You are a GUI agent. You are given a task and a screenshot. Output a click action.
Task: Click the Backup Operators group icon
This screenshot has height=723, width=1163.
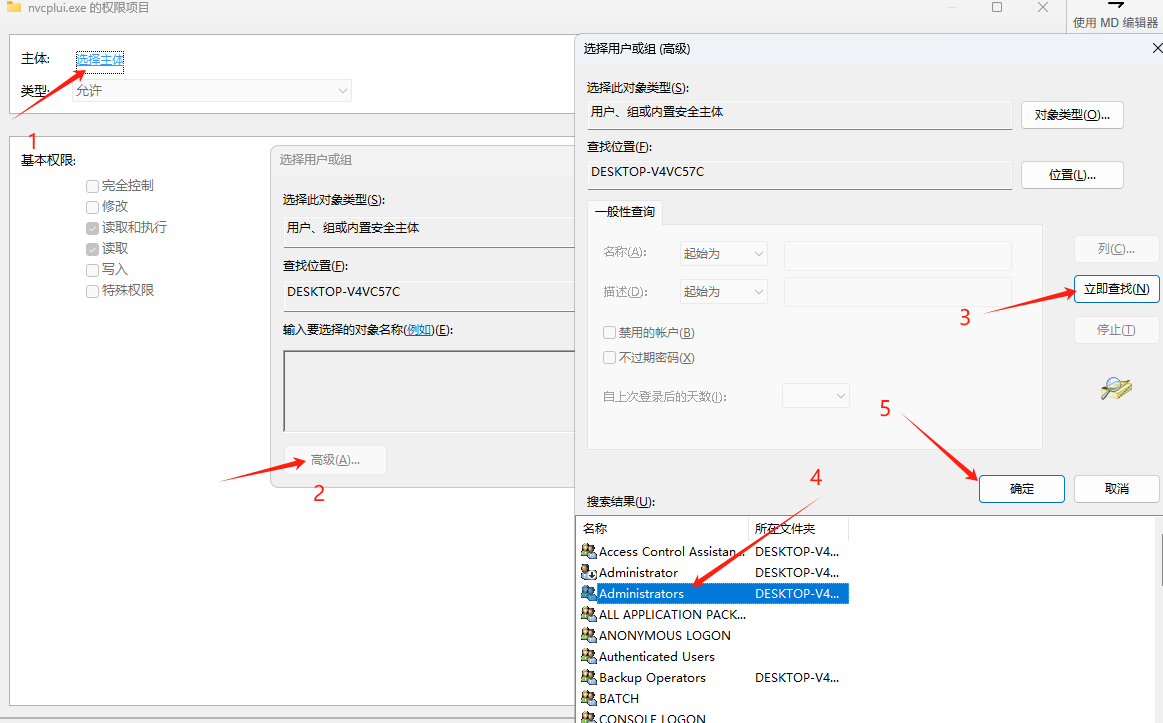pos(589,677)
